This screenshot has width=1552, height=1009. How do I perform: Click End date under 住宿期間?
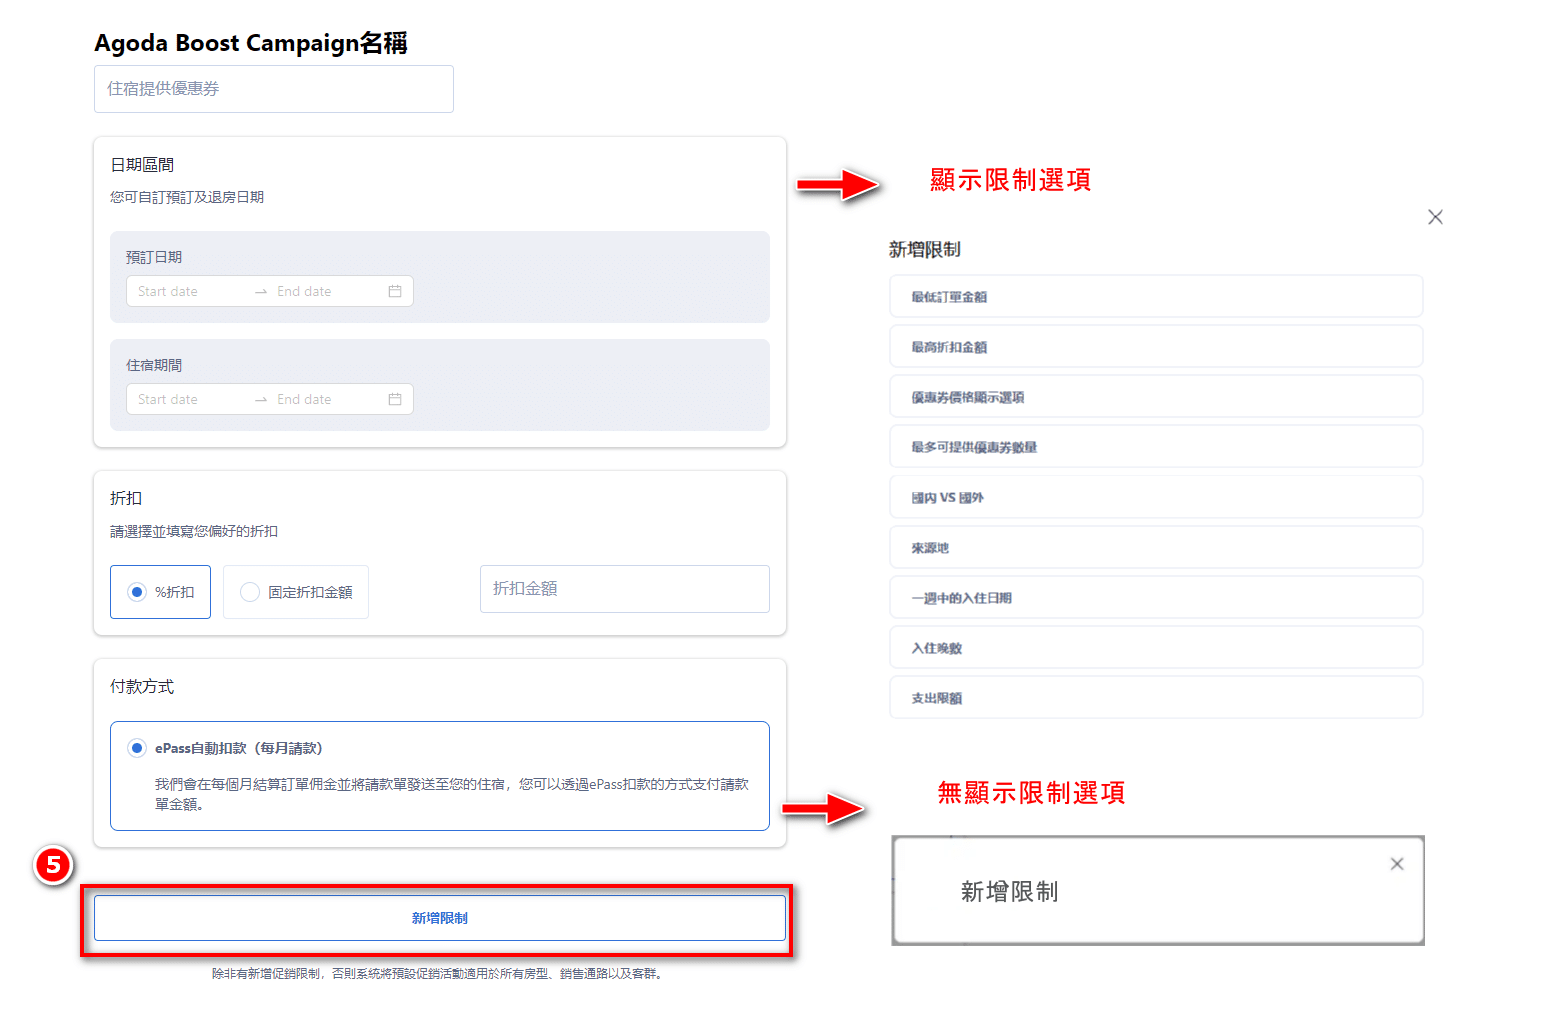click(x=304, y=399)
